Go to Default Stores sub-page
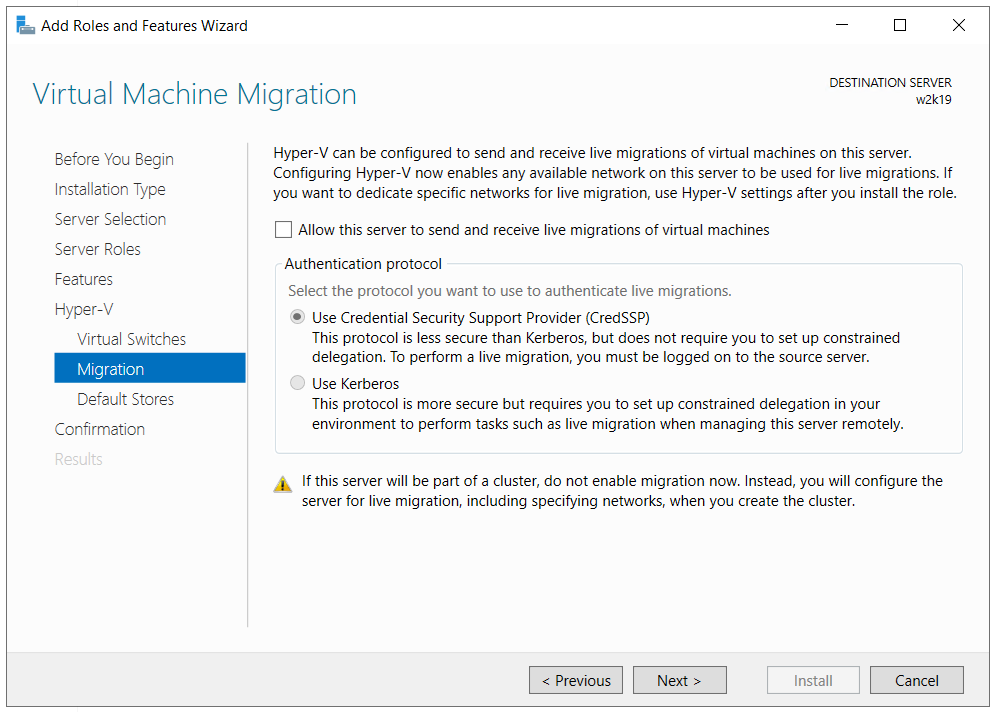 [x=125, y=399]
